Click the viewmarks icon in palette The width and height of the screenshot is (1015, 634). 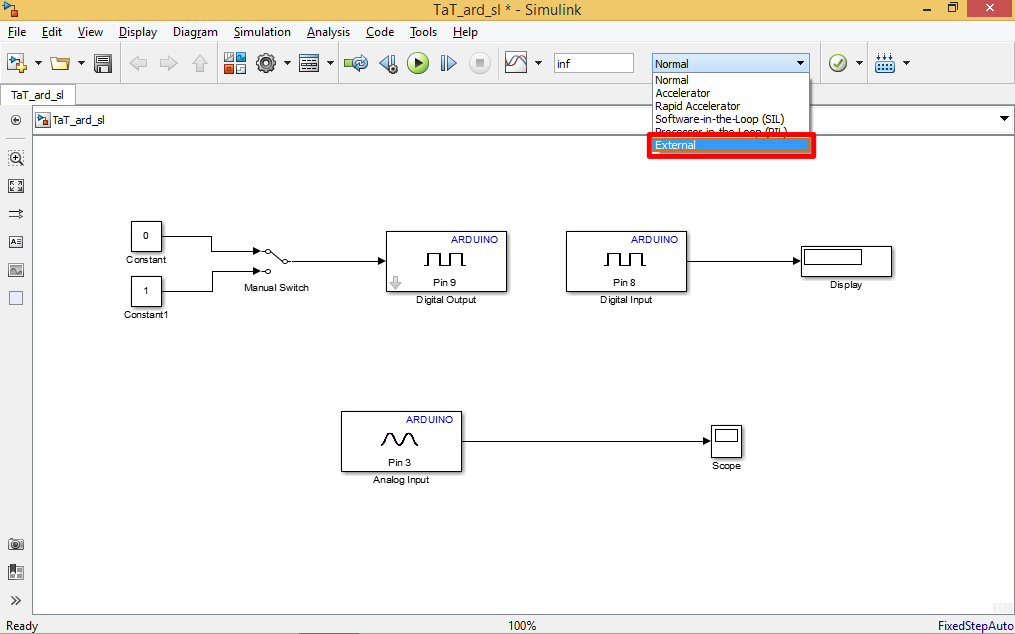[16, 572]
